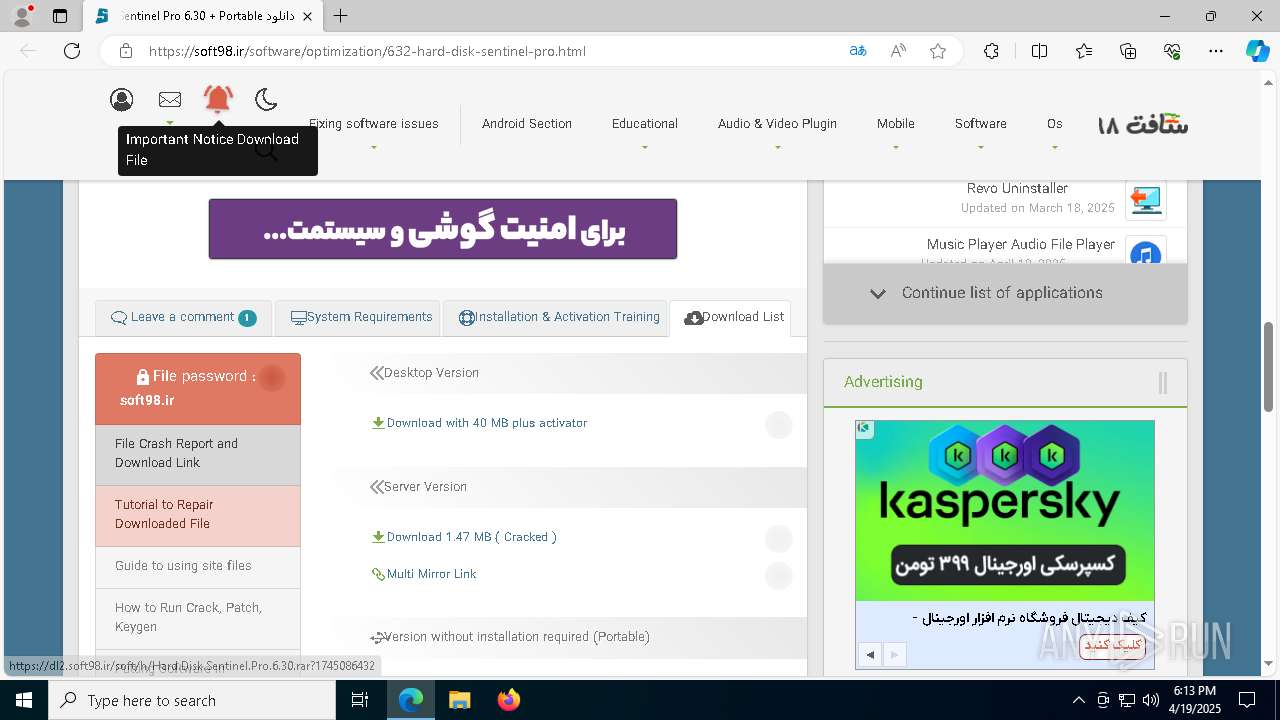Open the Extensions puzzle icon
The width and height of the screenshot is (1280, 720).
tap(991, 51)
